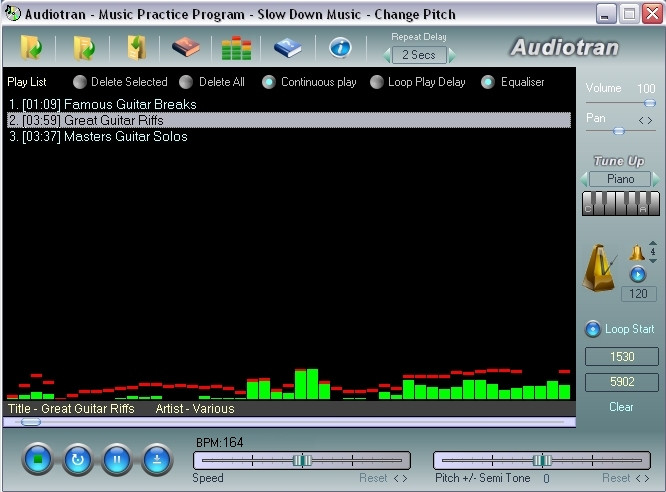Click the metronome icon
This screenshot has height=492, width=666.
pyautogui.click(x=599, y=268)
